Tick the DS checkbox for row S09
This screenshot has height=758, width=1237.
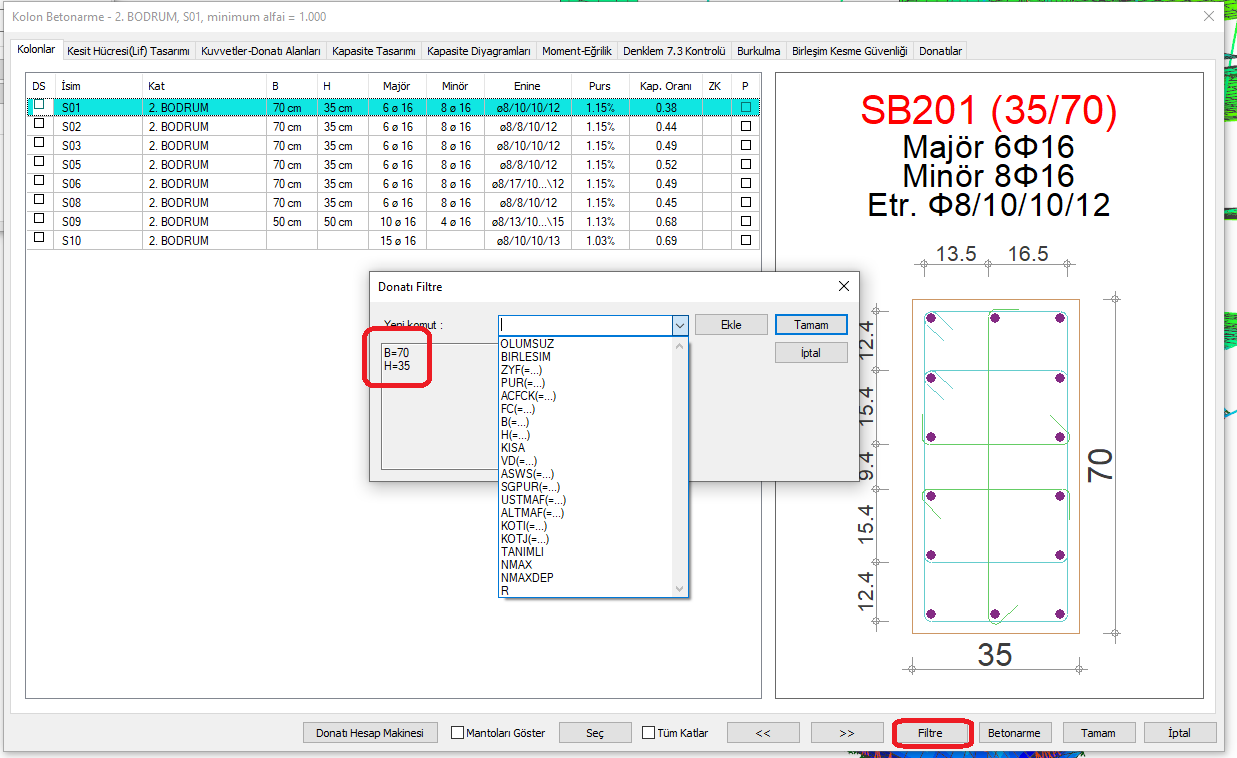tap(39, 219)
